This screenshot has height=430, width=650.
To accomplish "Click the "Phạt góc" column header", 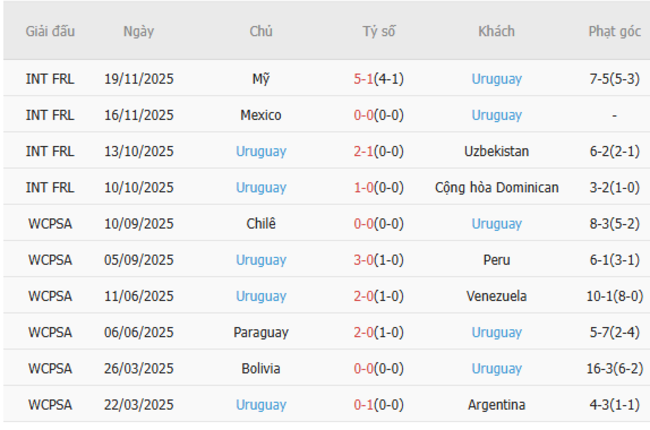I will pos(614,31).
